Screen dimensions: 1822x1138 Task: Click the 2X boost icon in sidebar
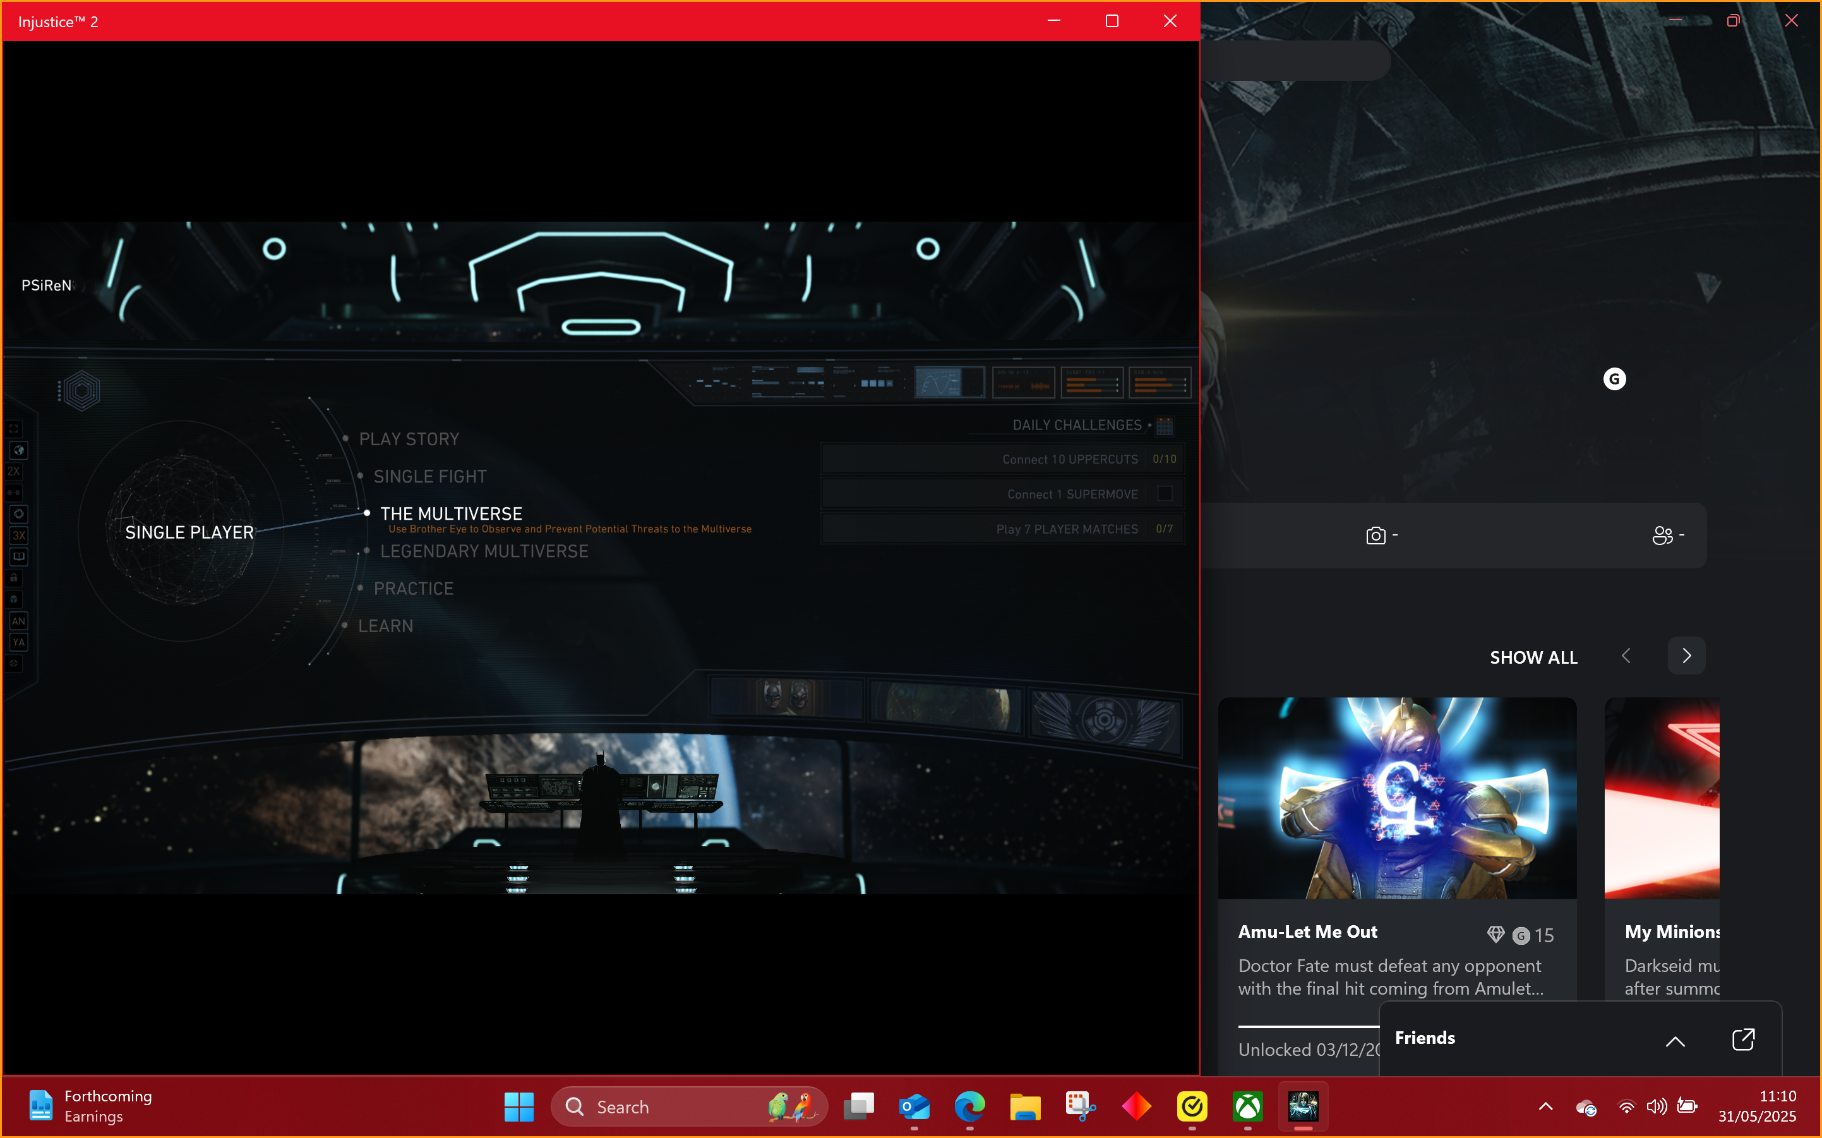(14, 471)
